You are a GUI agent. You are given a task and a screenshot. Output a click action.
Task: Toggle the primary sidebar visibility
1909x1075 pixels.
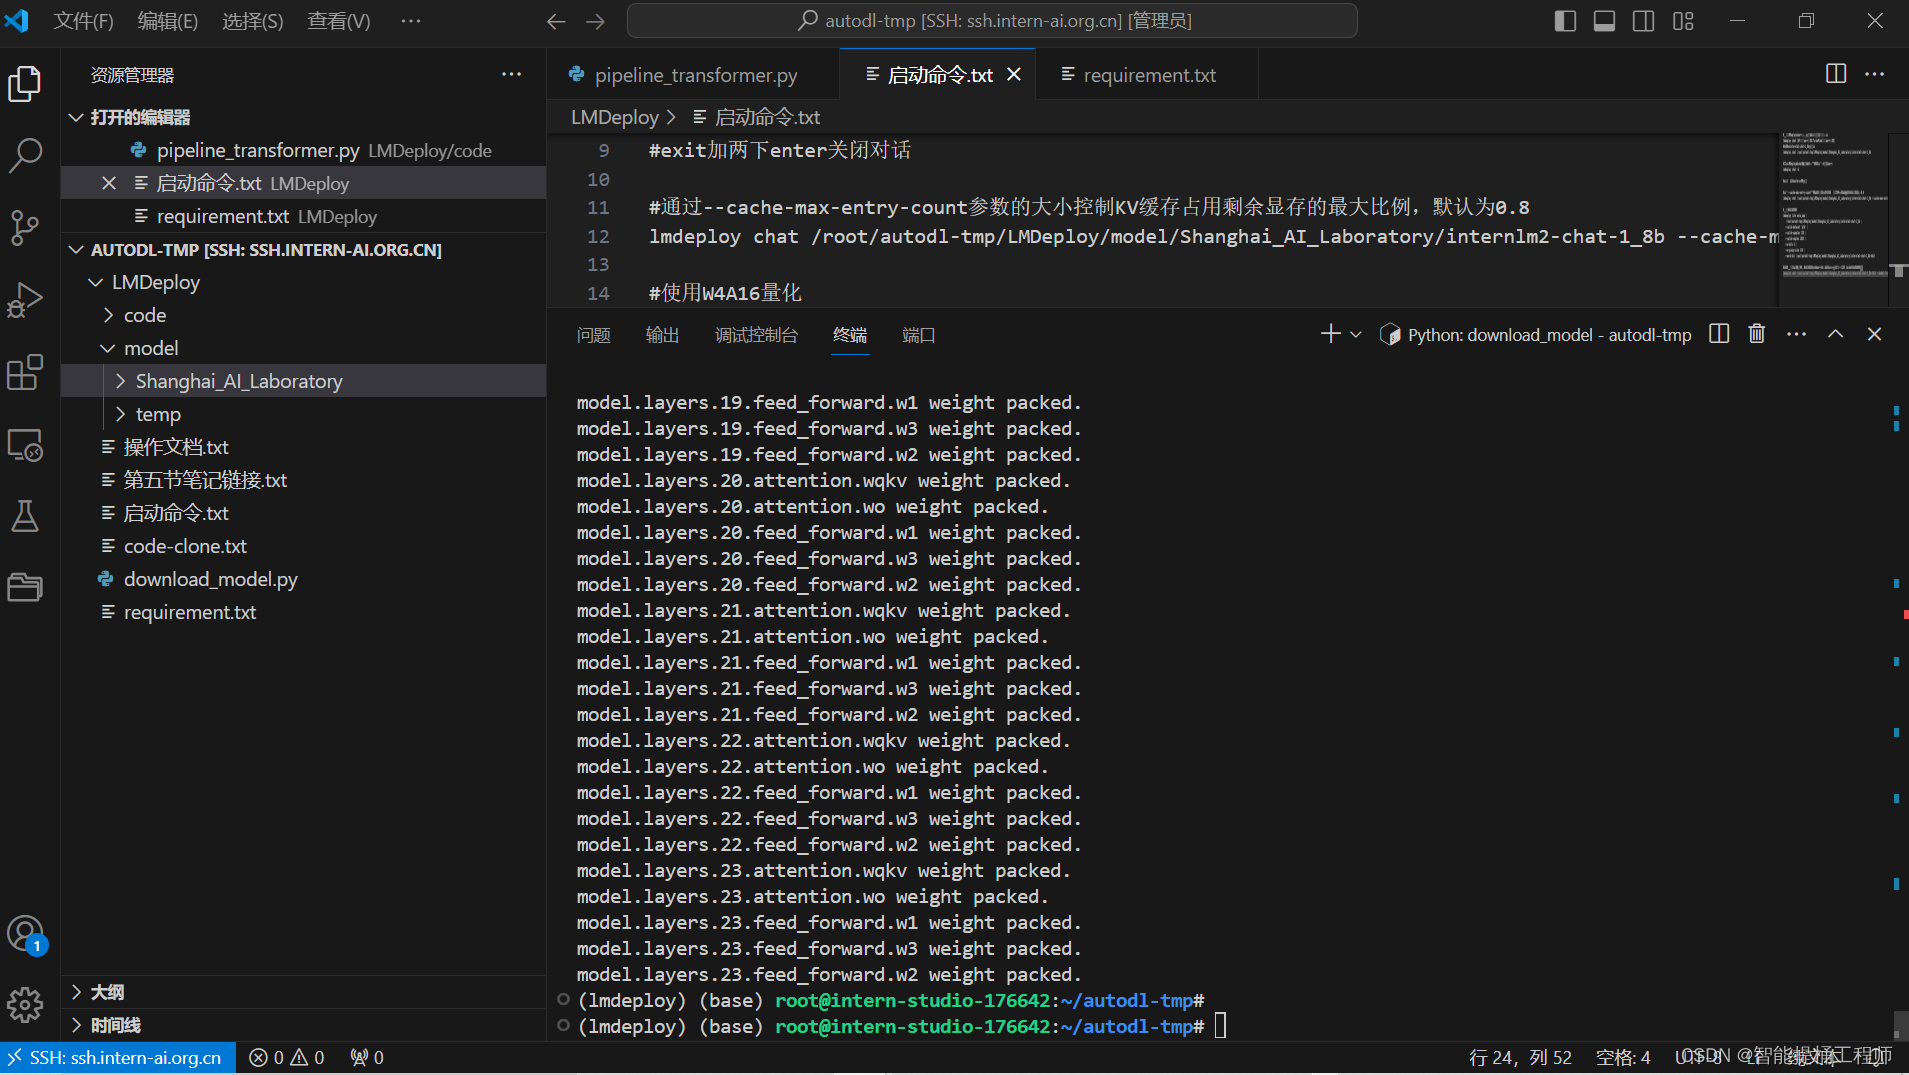click(1565, 20)
